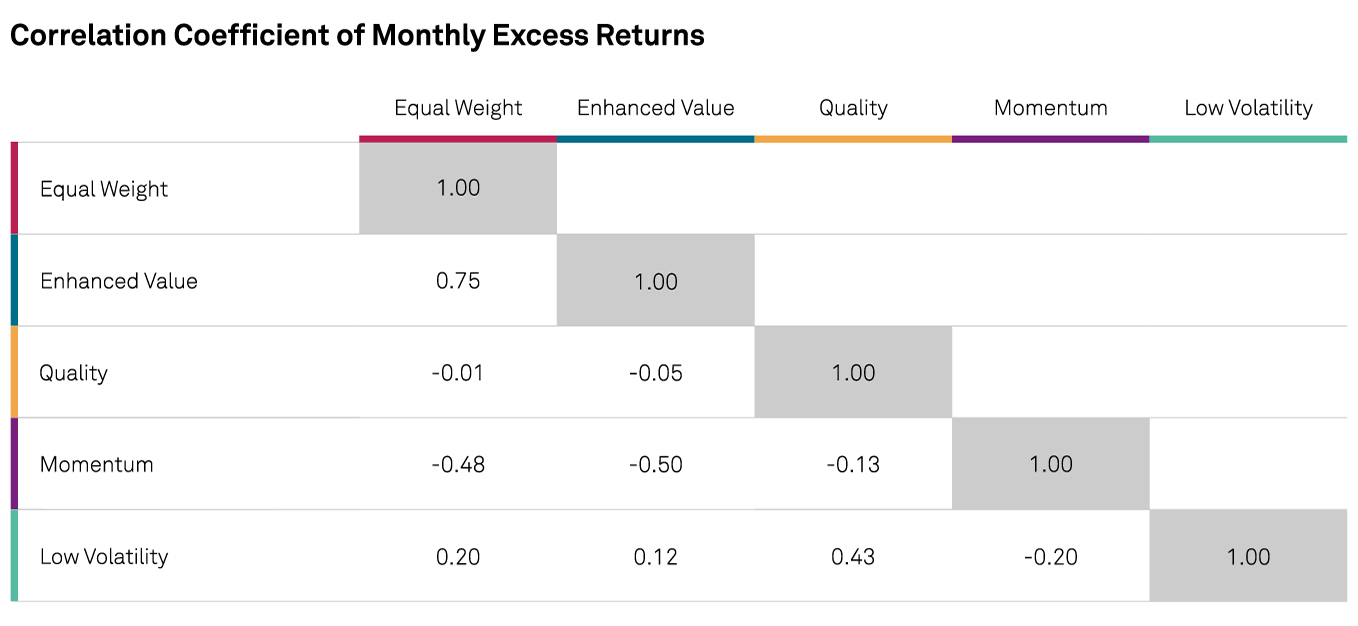Click the Equal Weight column header
Screen dimensions: 1358x626
[x=458, y=108]
